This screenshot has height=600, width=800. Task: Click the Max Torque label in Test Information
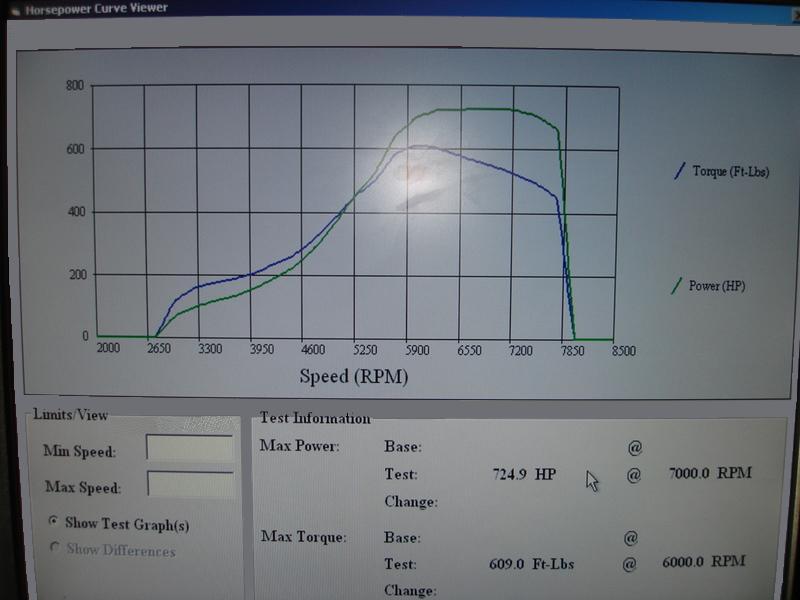pos(304,537)
